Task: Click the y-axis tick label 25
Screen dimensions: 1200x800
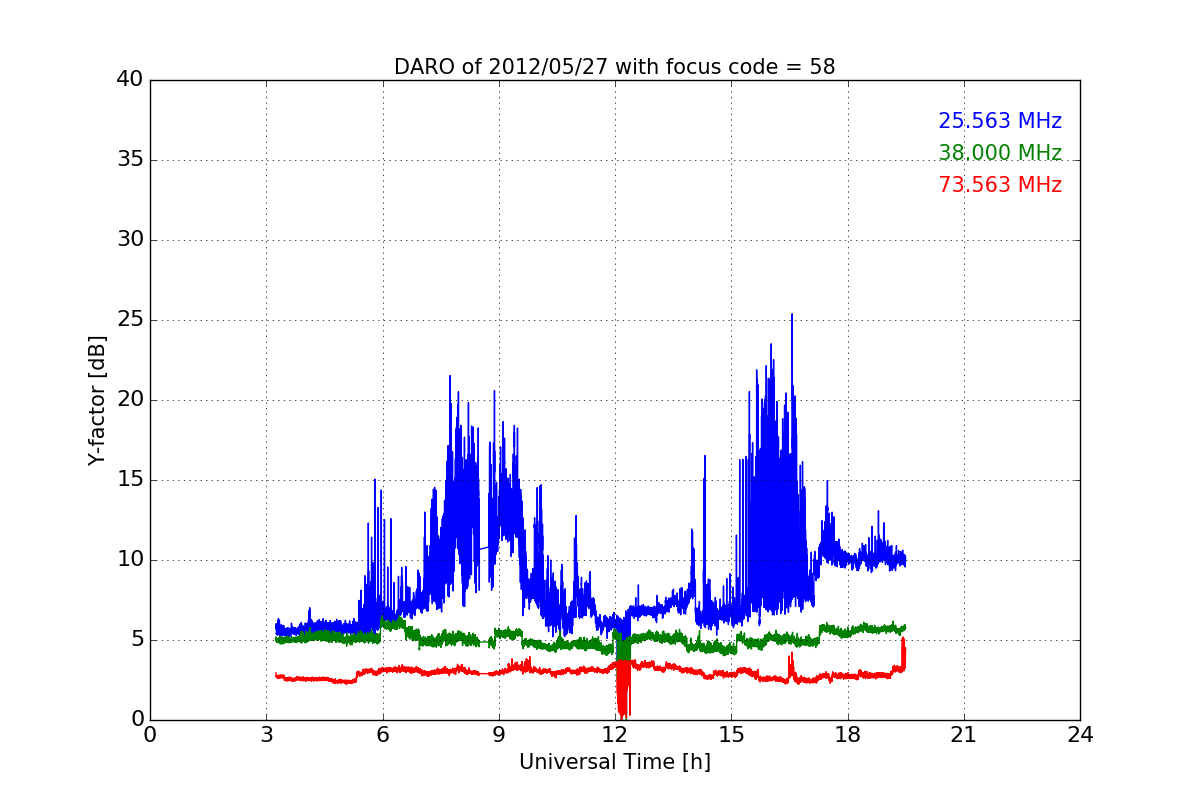Action: tap(130, 320)
